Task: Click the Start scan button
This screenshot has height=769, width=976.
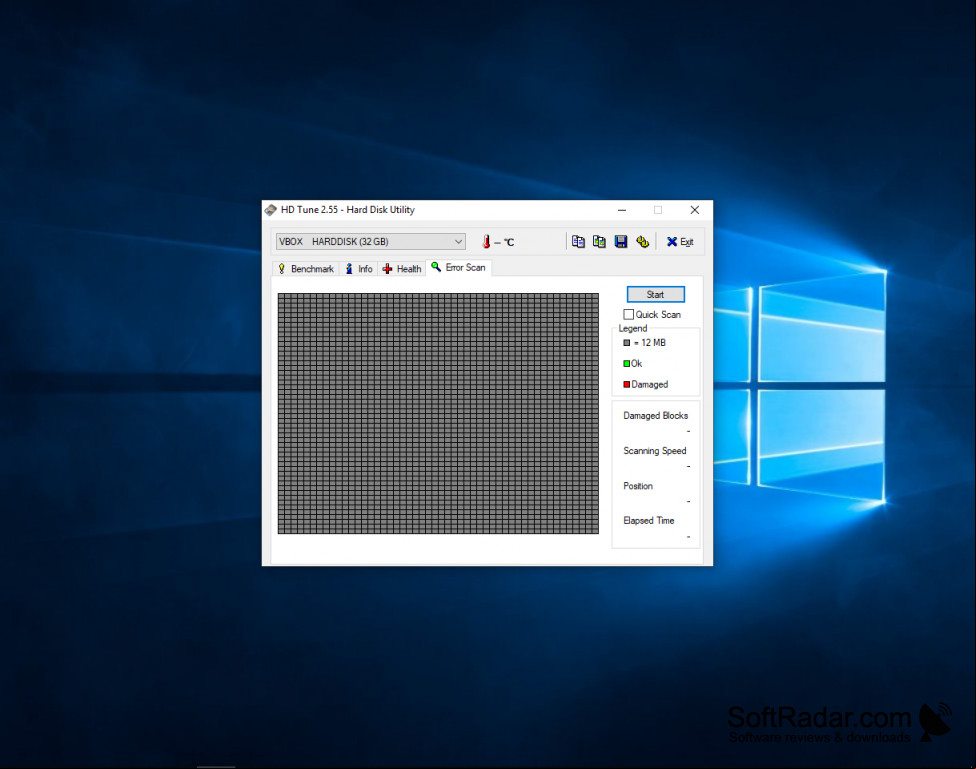Action: 655,295
